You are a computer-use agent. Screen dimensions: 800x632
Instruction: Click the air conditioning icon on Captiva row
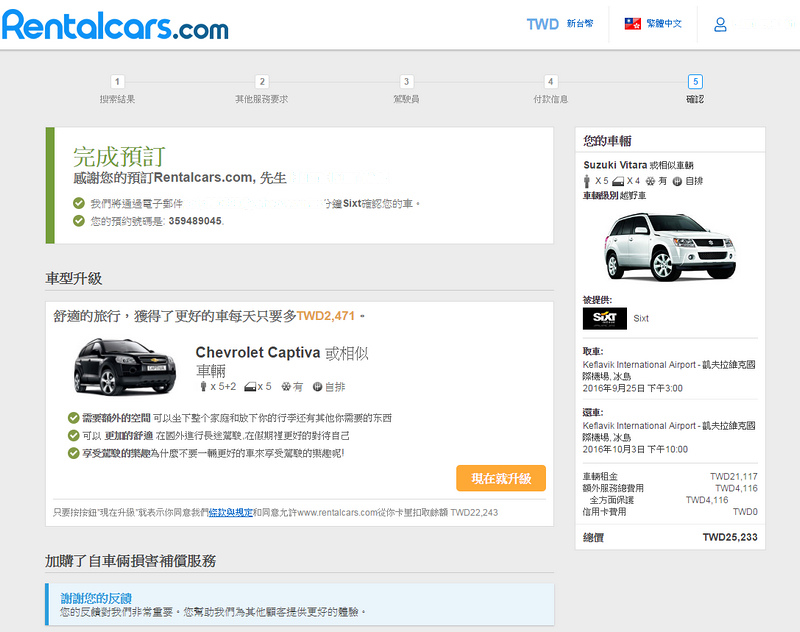click(x=286, y=387)
